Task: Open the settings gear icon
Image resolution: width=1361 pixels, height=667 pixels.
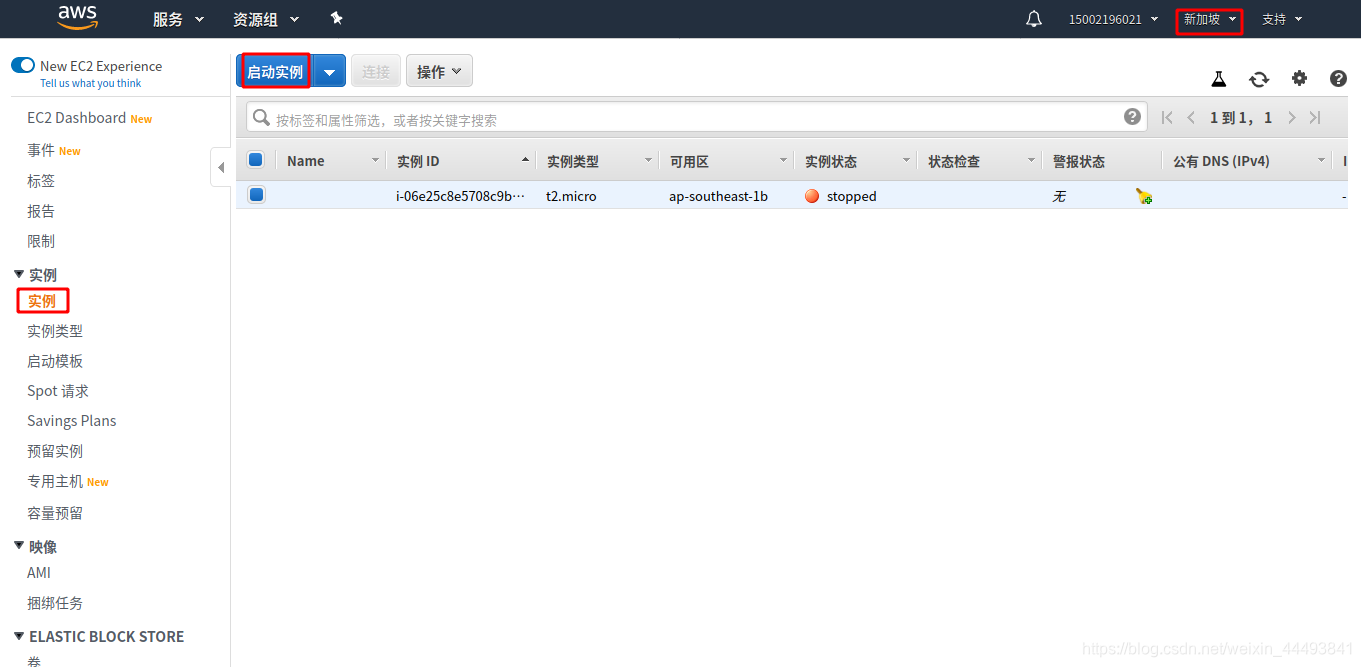Action: point(1299,78)
